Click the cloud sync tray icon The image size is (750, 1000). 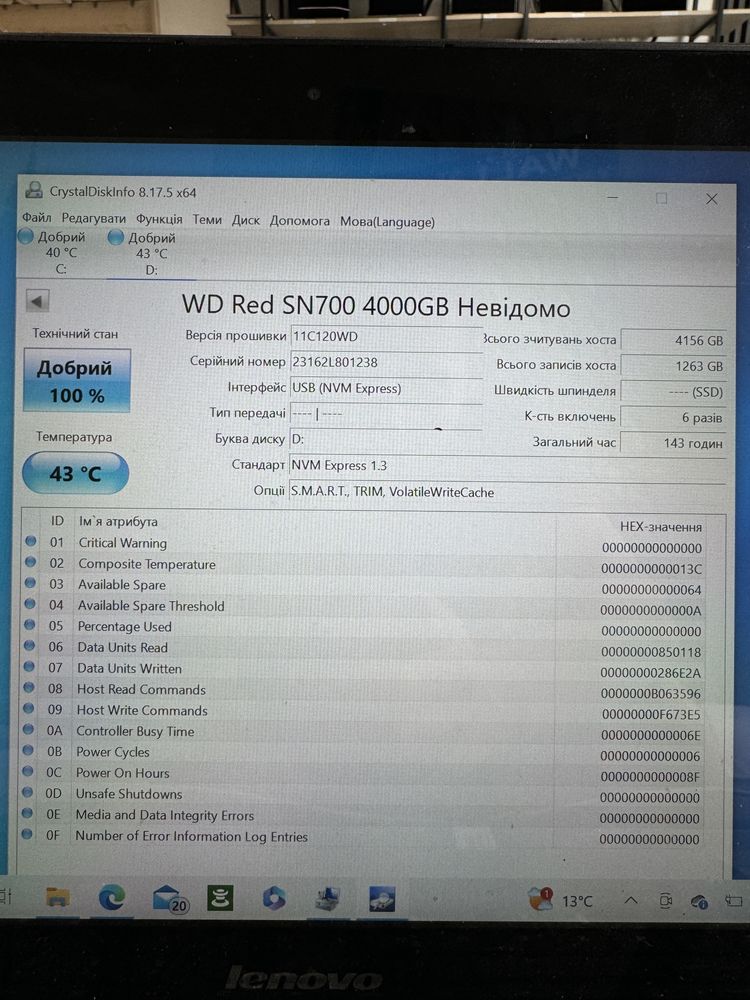[700, 901]
